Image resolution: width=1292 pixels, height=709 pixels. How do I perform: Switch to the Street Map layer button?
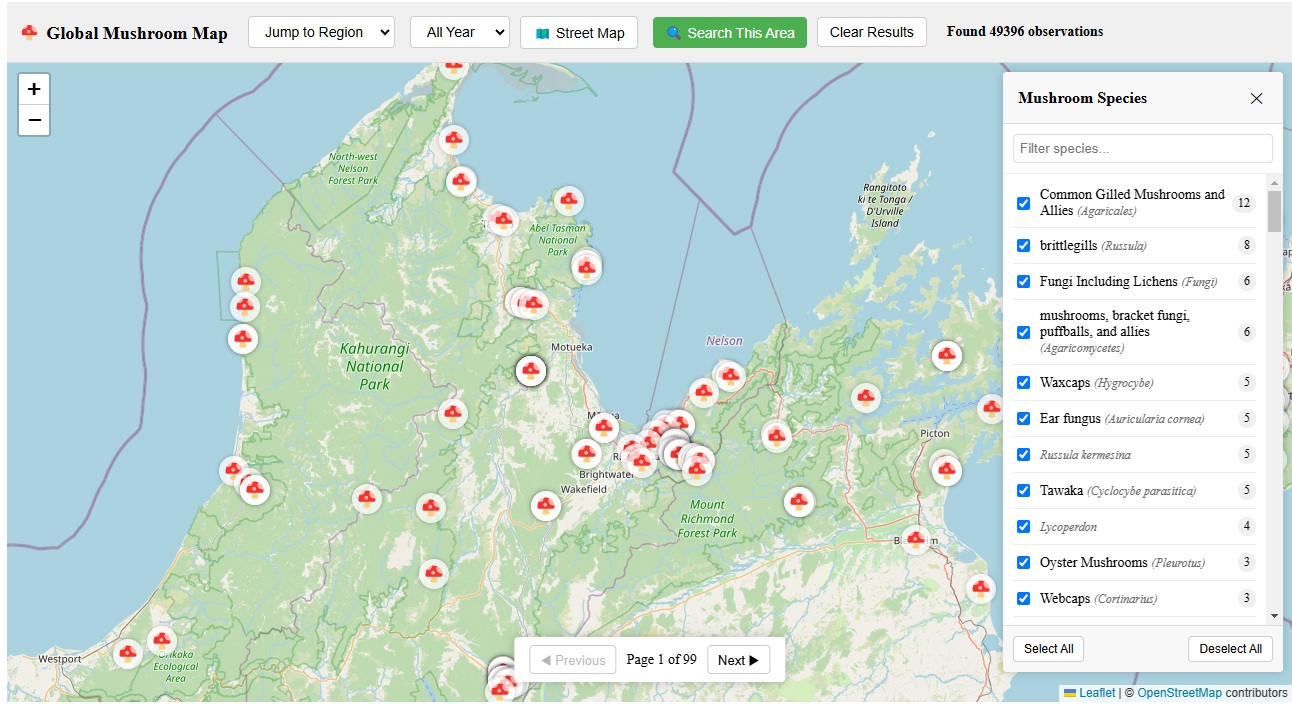tap(579, 33)
